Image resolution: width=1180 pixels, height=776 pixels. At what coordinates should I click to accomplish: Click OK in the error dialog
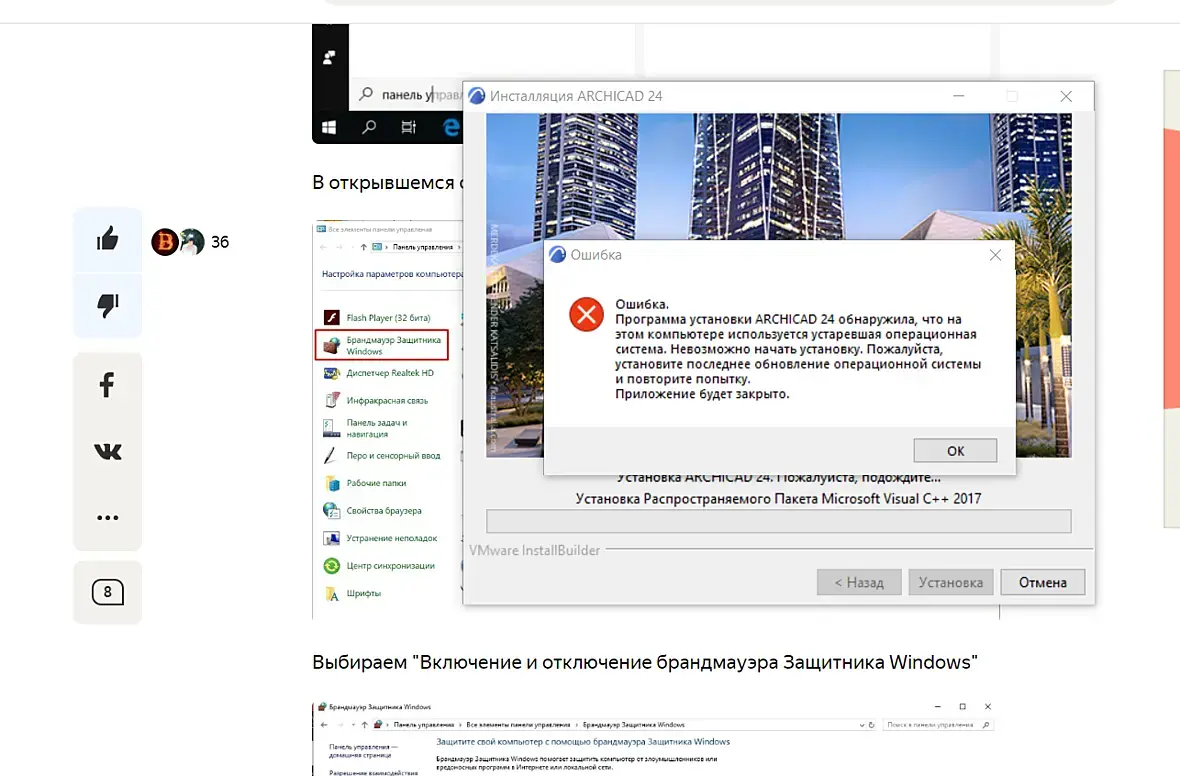[955, 450]
